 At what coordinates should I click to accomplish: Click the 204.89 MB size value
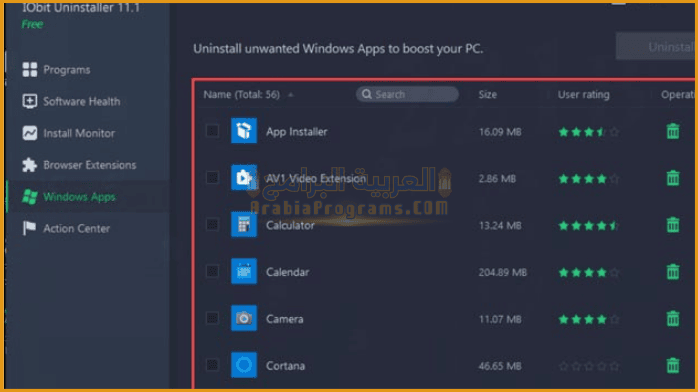[x=503, y=272]
